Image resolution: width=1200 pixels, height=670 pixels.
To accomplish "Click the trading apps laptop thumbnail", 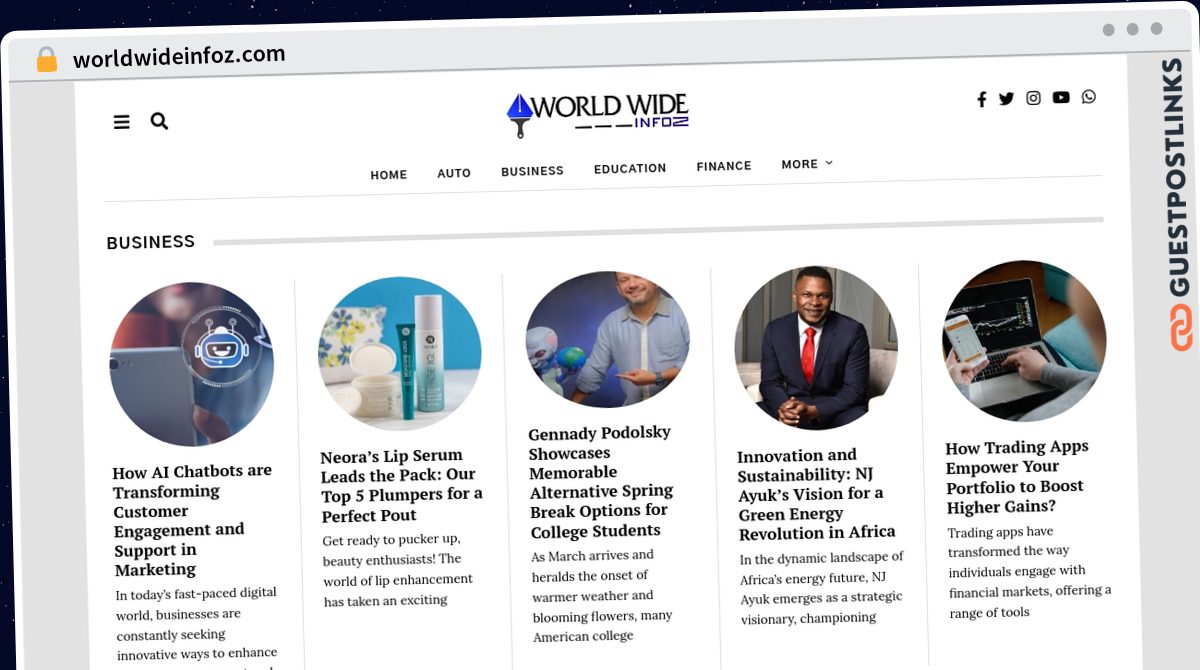I will [x=1024, y=341].
